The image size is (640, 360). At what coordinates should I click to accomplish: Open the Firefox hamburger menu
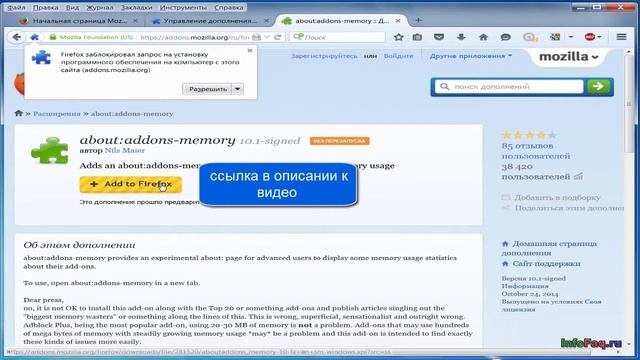click(x=621, y=37)
